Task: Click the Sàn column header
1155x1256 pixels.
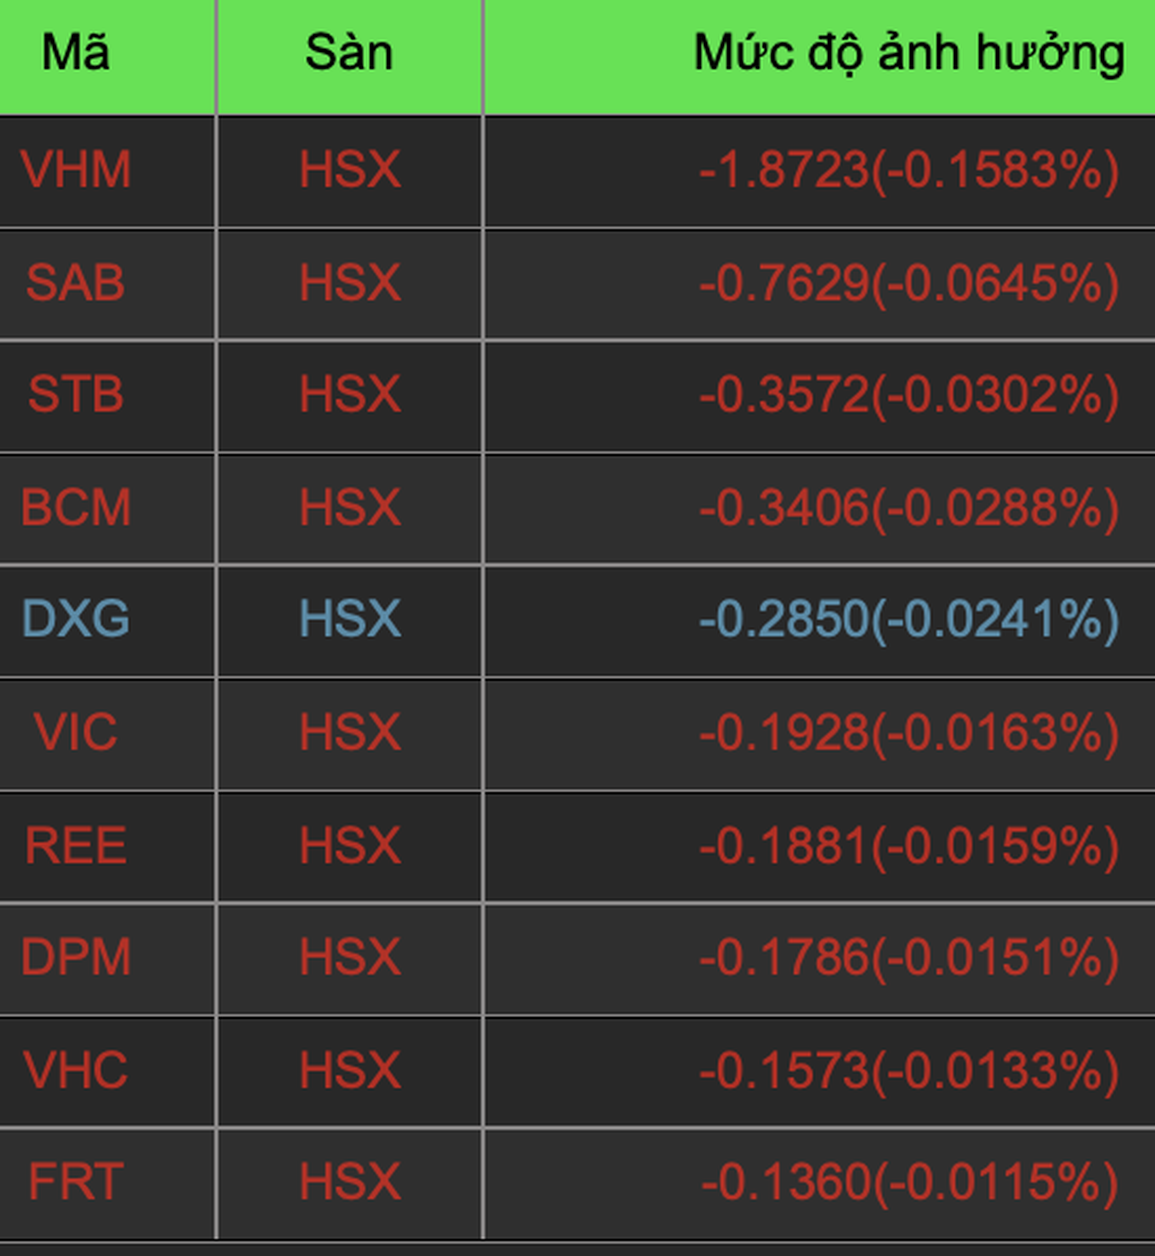Action: 349,52
